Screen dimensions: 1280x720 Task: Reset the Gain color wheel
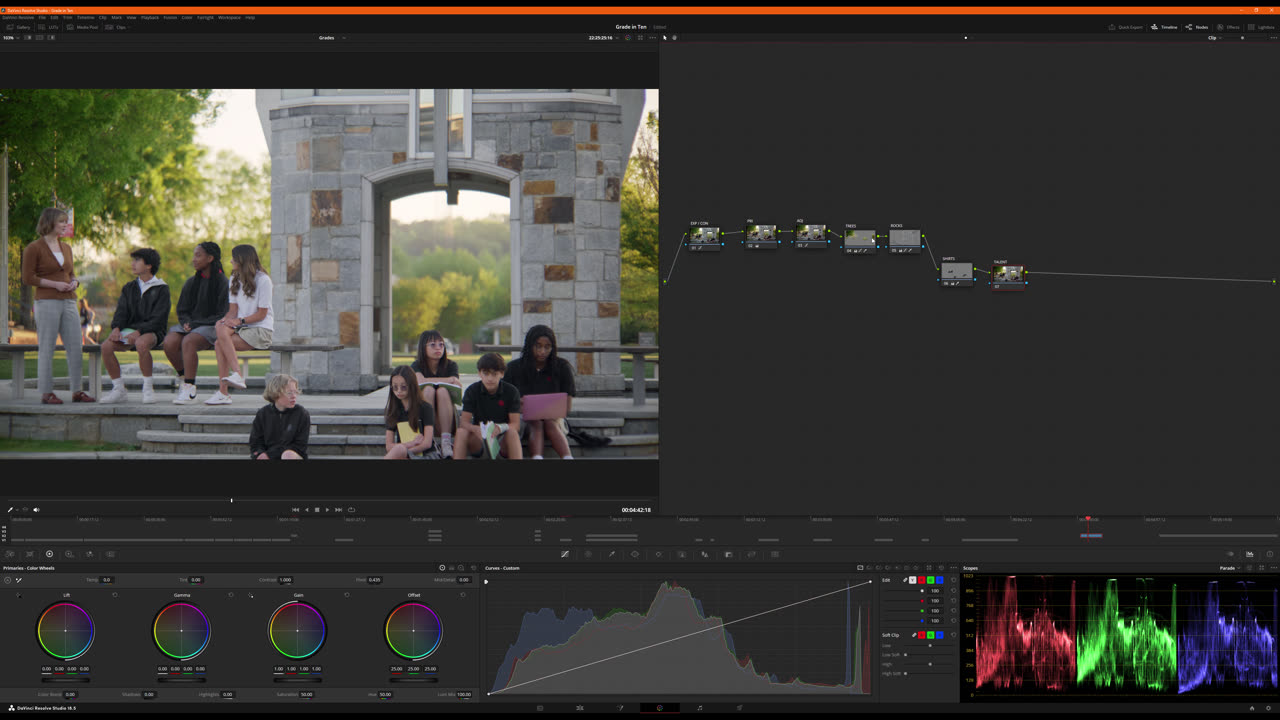[x=347, y=595]
